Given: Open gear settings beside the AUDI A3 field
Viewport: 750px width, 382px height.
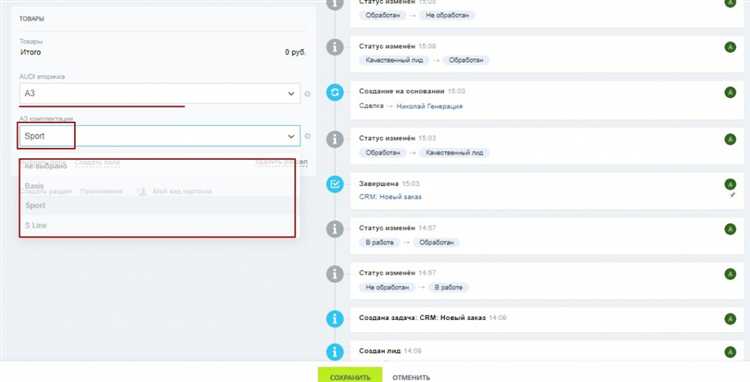Looking at the screenshot, I should pyautogui.click(x=308, y=94).
